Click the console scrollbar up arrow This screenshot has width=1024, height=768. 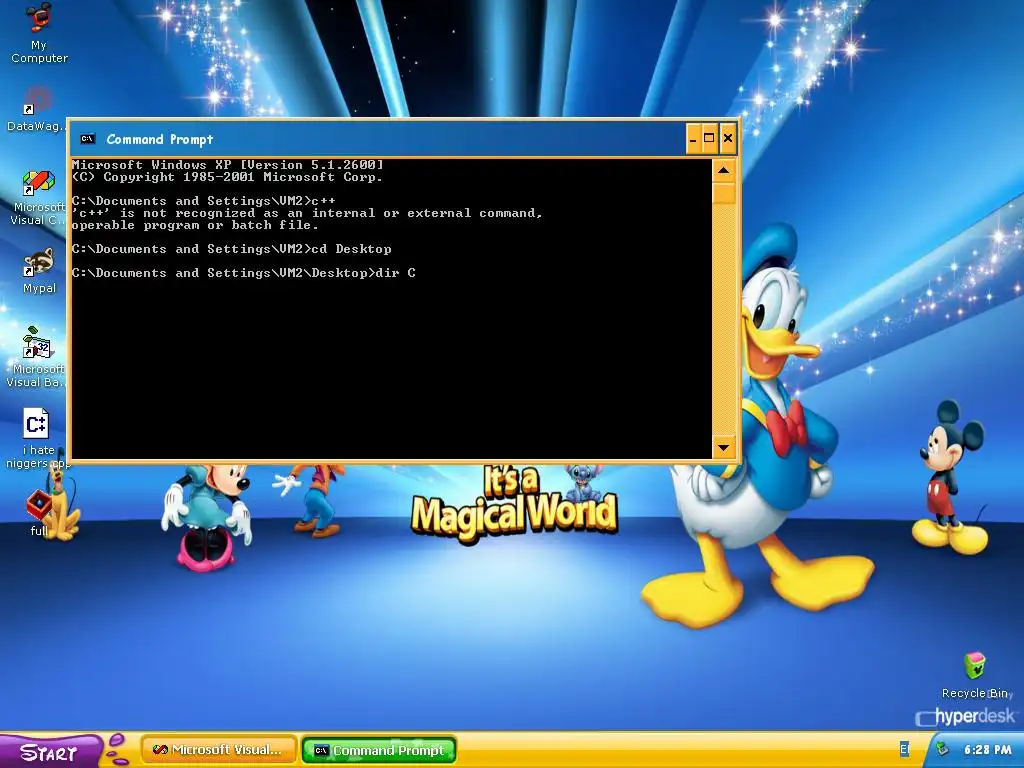[724, 170]
